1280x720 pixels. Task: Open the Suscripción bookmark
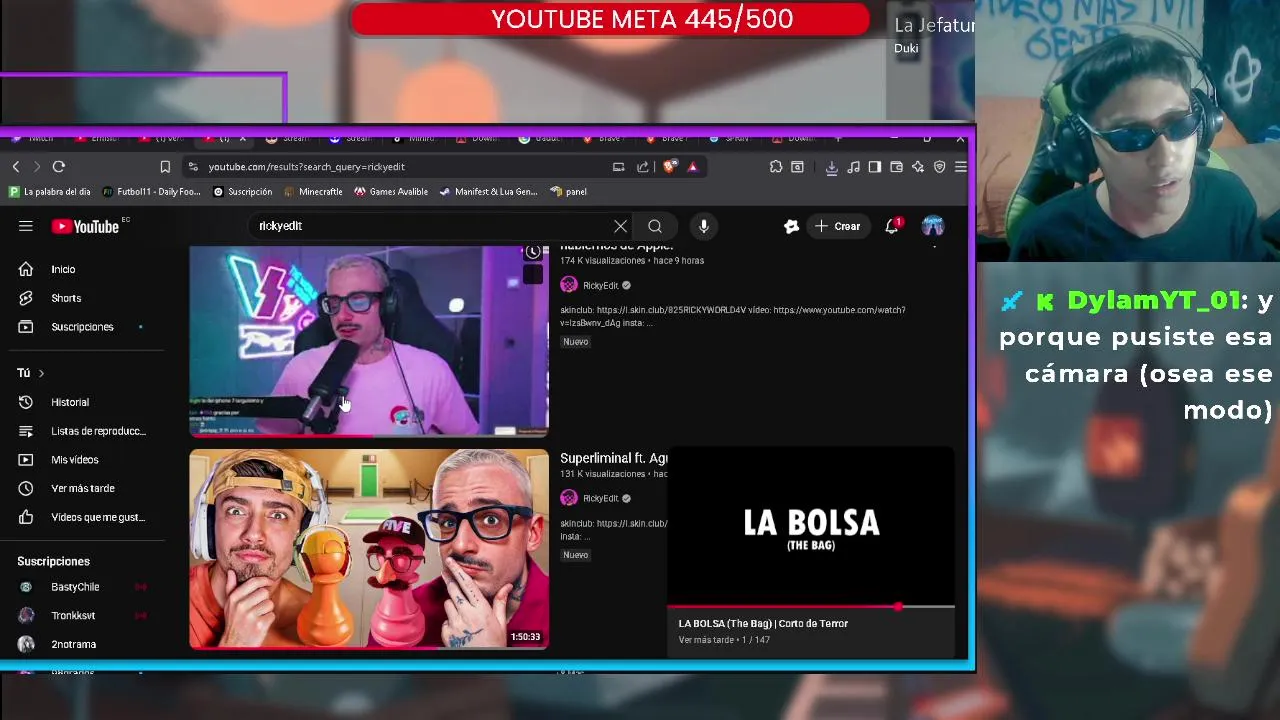pyautogui.click(x=242, y=192)
